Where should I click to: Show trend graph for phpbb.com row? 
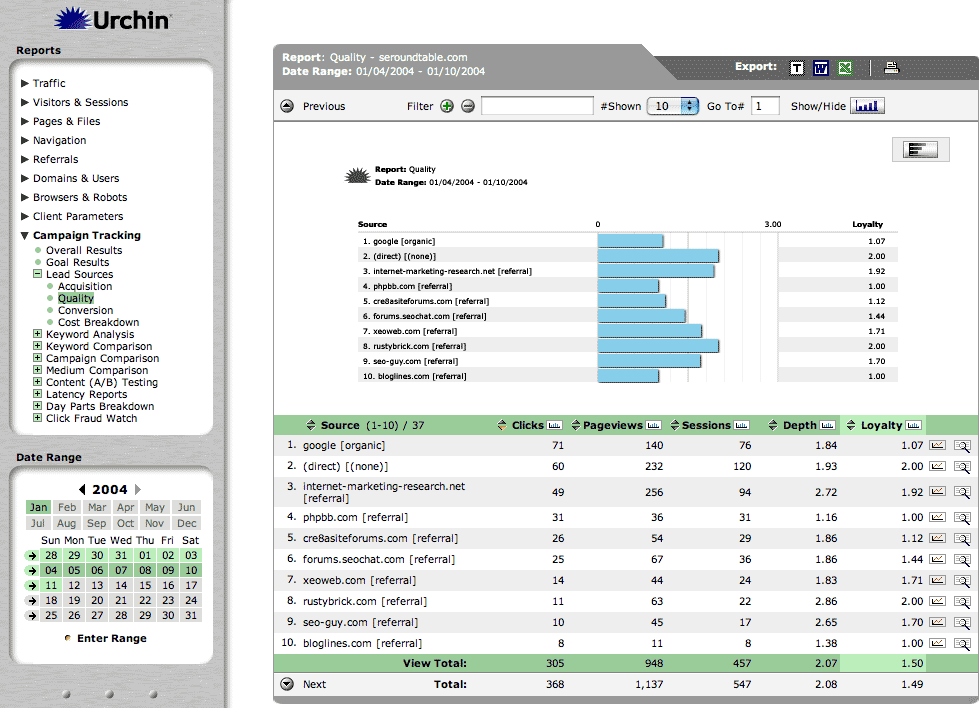click(937, 518)
